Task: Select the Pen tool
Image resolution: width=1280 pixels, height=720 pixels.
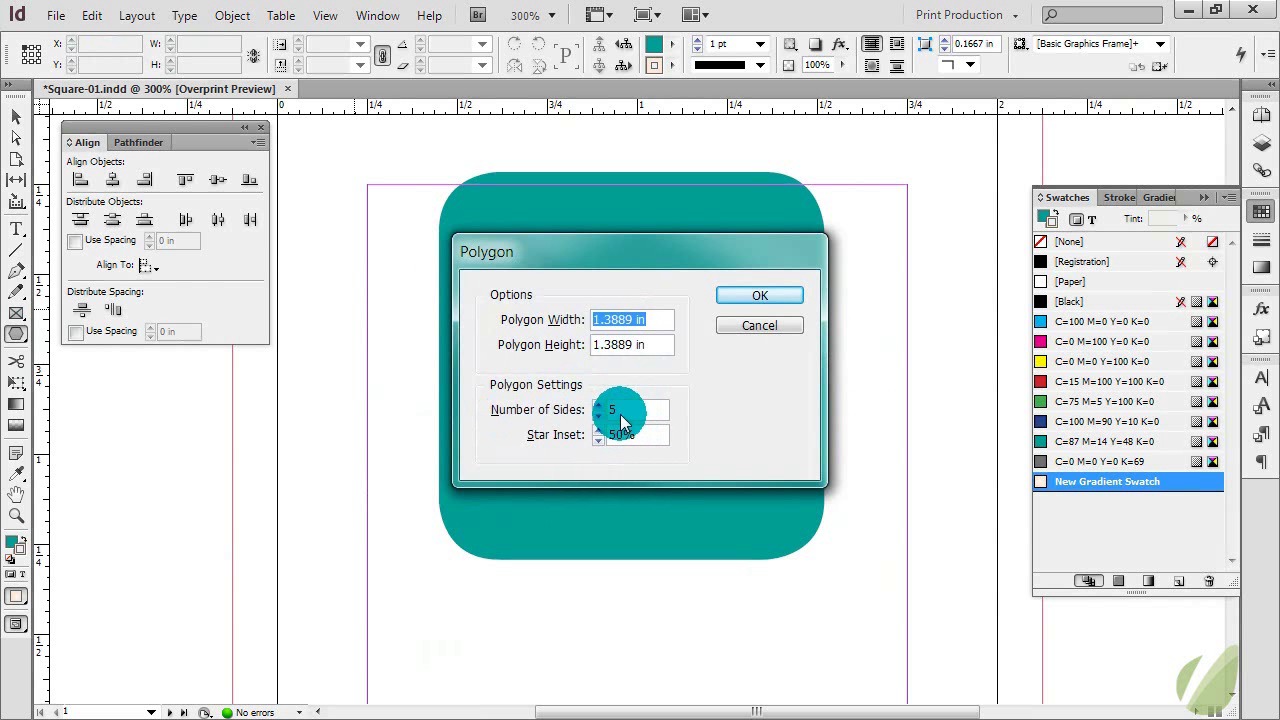Action: [17, 271]
